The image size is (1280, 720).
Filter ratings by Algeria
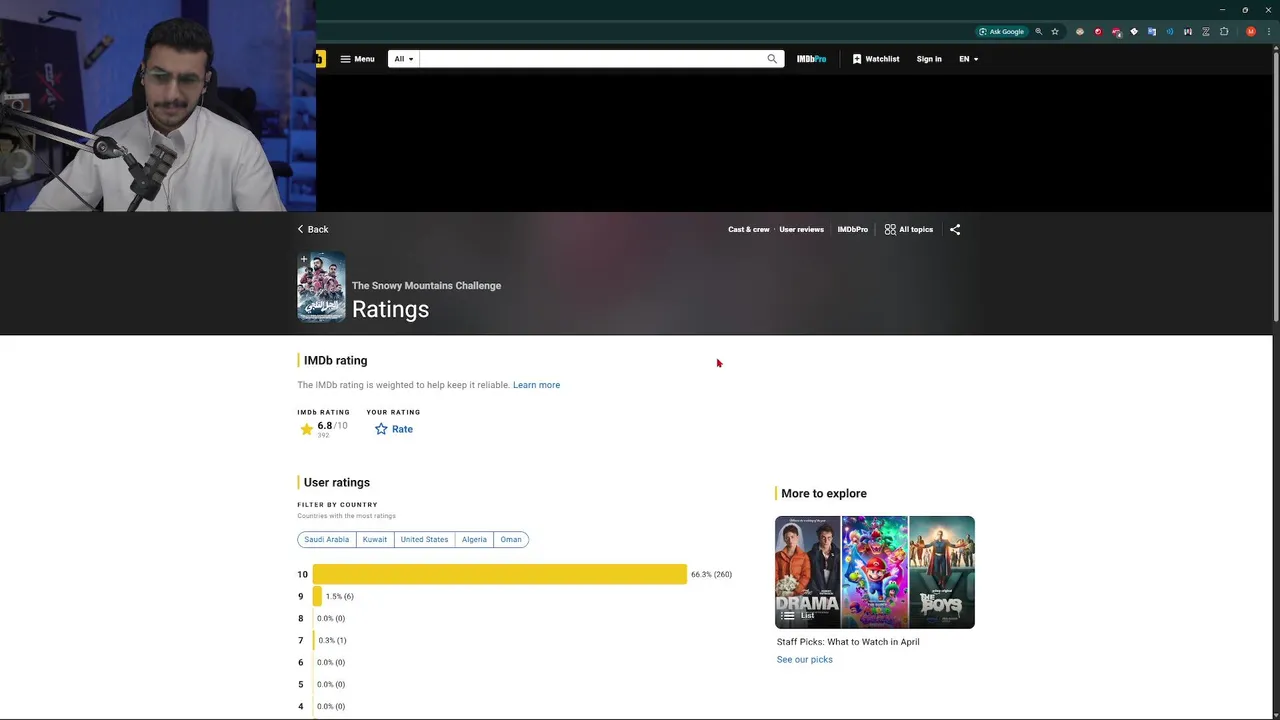(x=474, y=539)
